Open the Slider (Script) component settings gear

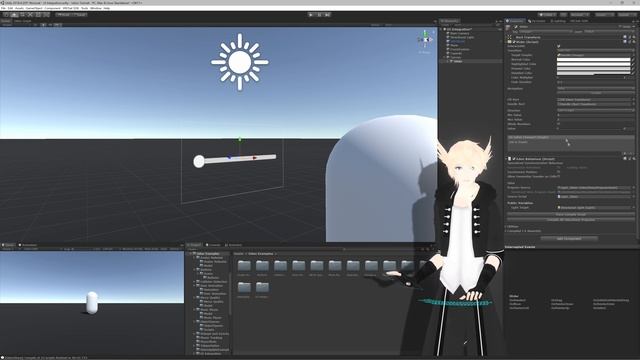click(633, 42)
